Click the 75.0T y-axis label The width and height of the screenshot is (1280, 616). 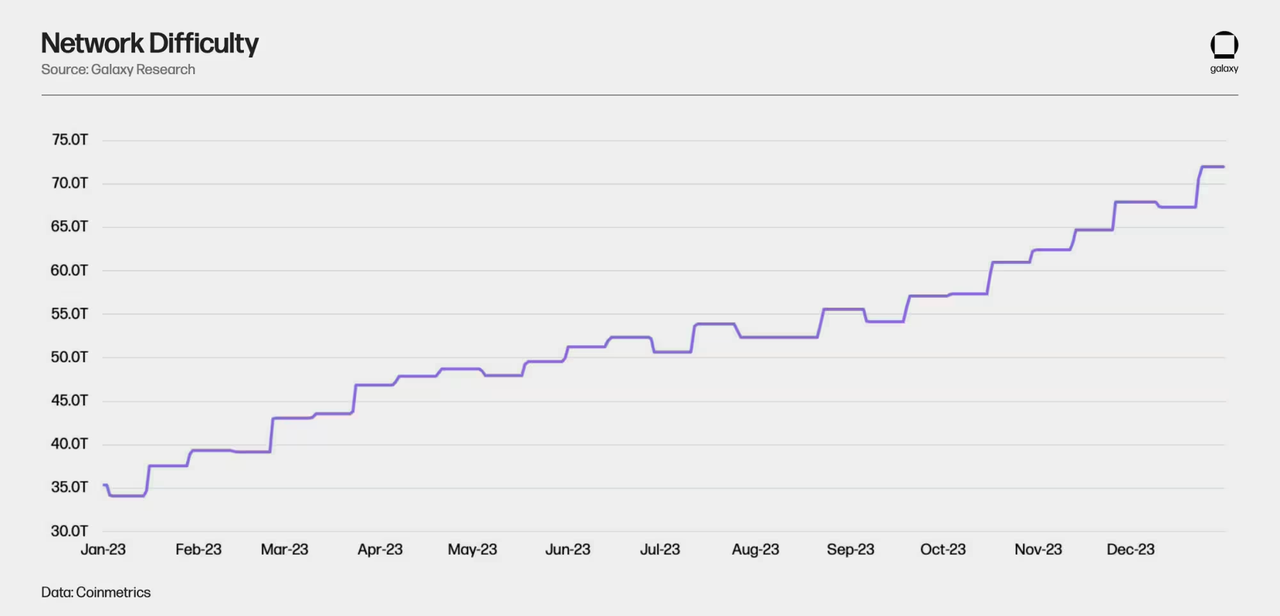click(x=70, y=140)
